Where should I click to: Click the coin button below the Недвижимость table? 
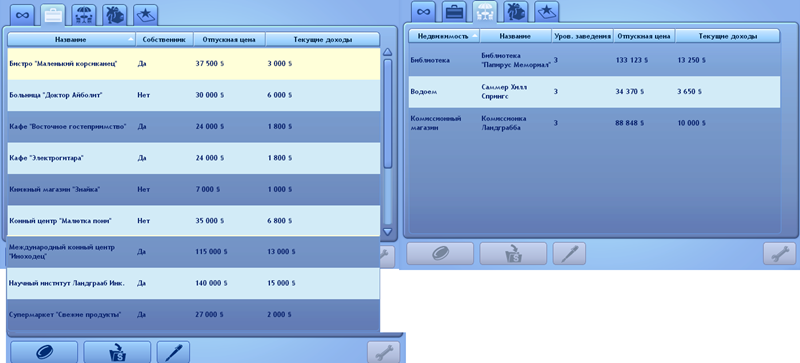click(440, 253)
